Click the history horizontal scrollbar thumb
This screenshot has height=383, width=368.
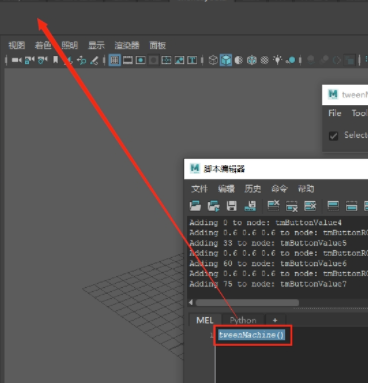point(247,303)
